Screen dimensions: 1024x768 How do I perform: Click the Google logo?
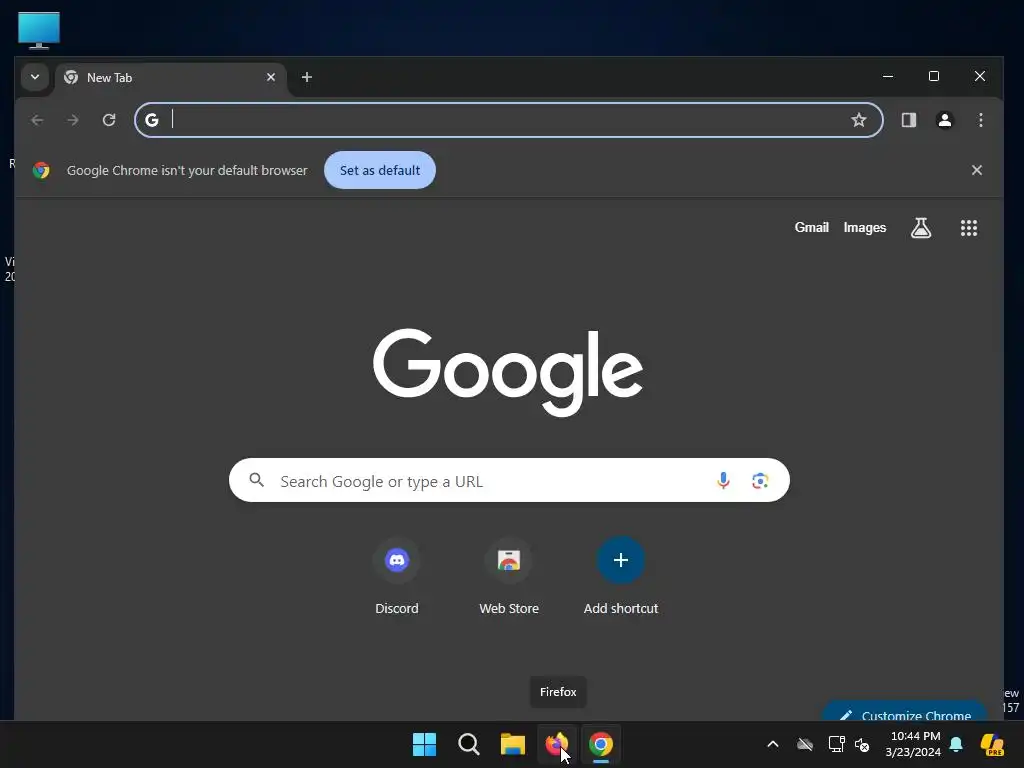tap(508, 371)
